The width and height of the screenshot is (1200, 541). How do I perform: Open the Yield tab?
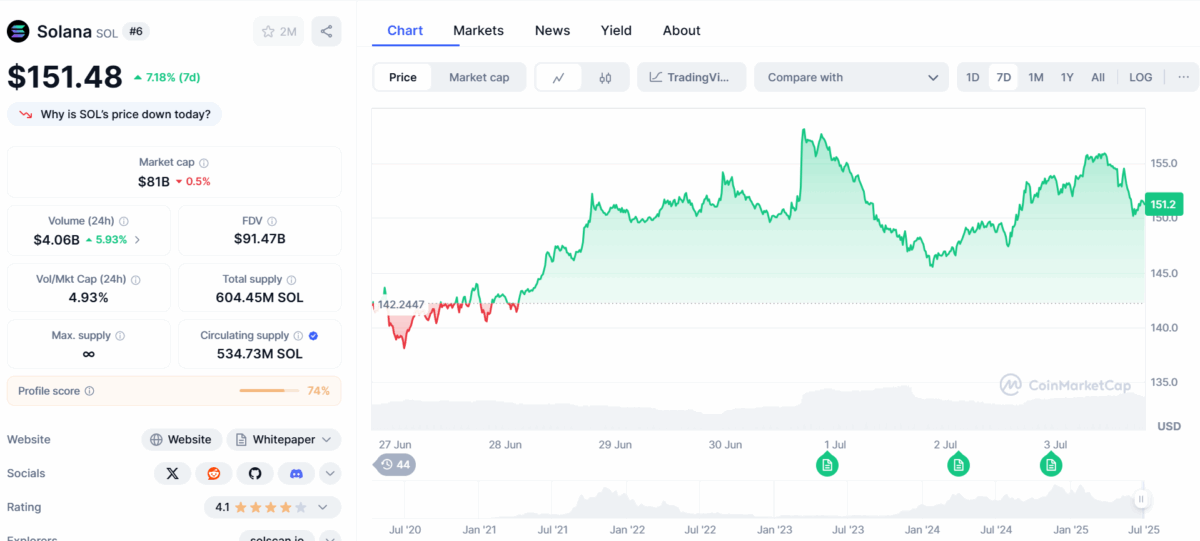(x=616, y=30)
